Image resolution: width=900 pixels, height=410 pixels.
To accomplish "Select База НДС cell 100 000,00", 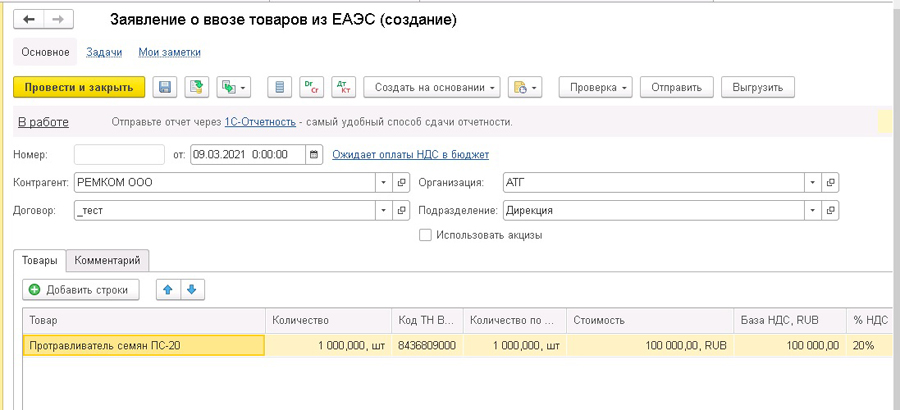I will [790, 346].
